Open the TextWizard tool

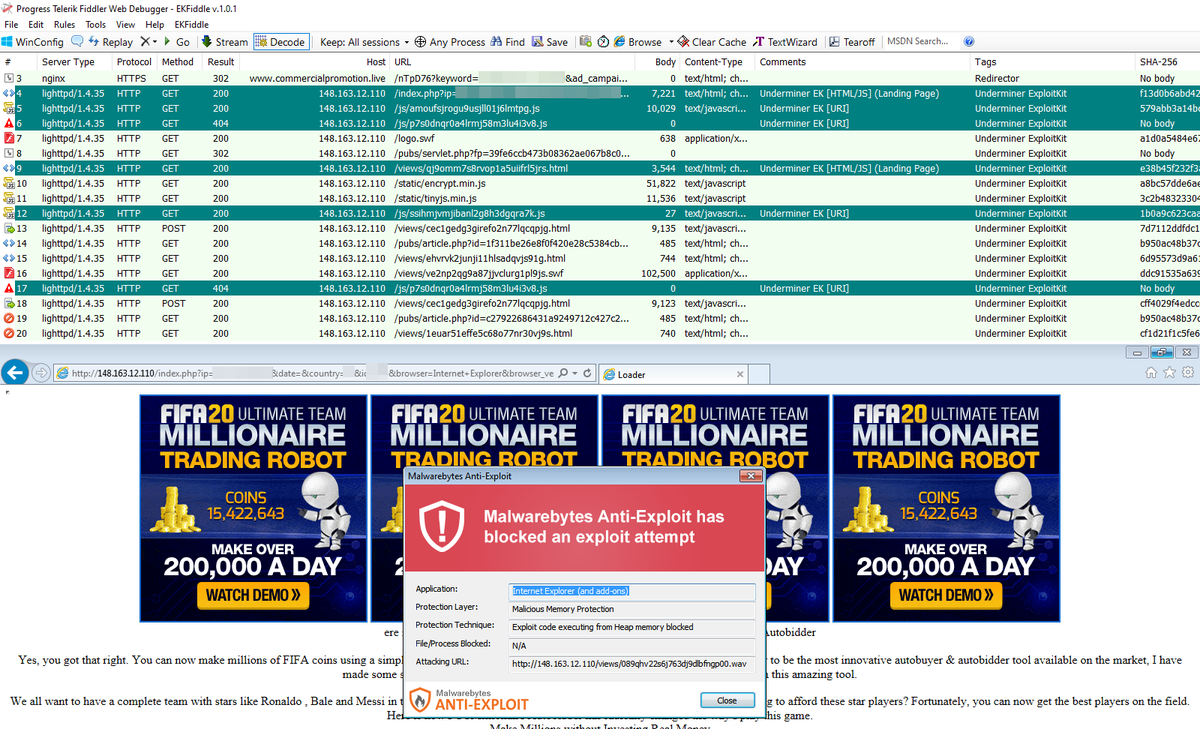[x=786, y=42]
